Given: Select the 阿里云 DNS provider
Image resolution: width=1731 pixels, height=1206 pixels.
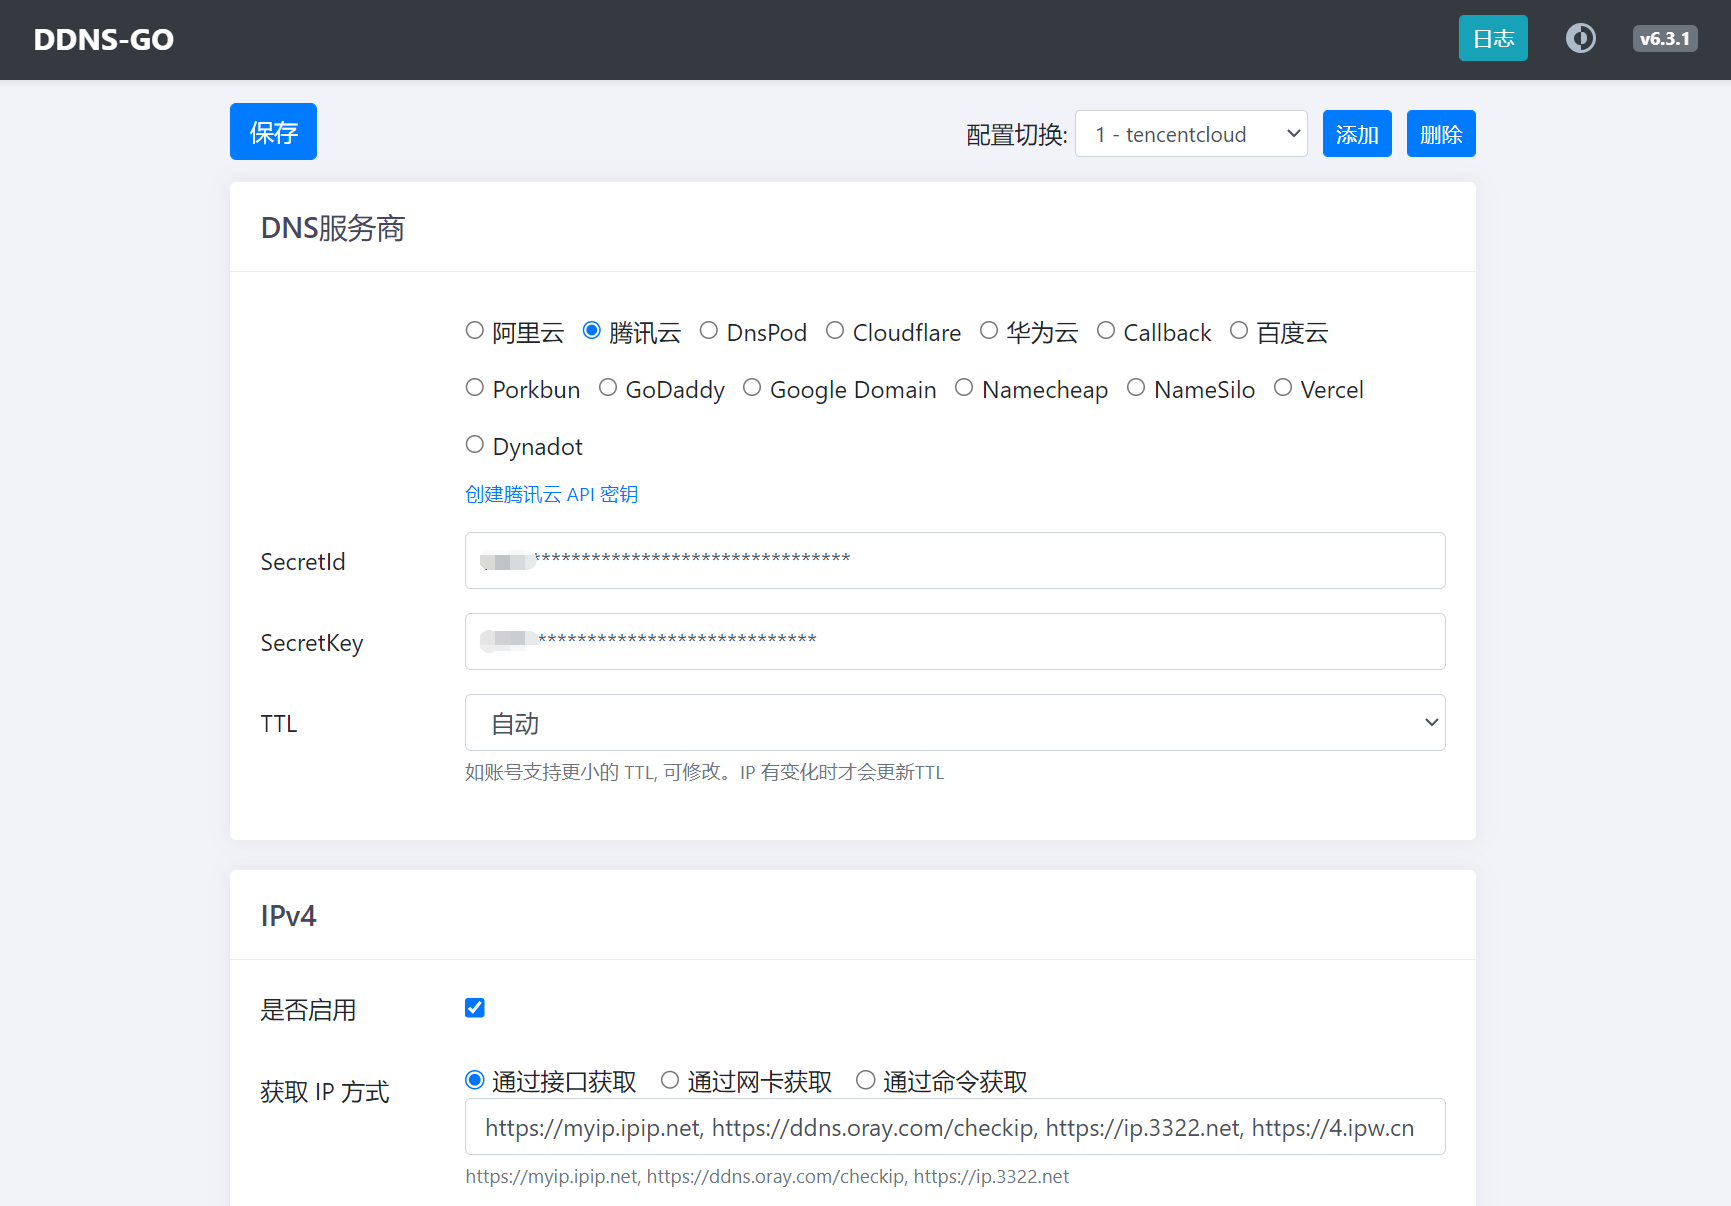Looking at the screenshot, I should (x=475, y=331).
